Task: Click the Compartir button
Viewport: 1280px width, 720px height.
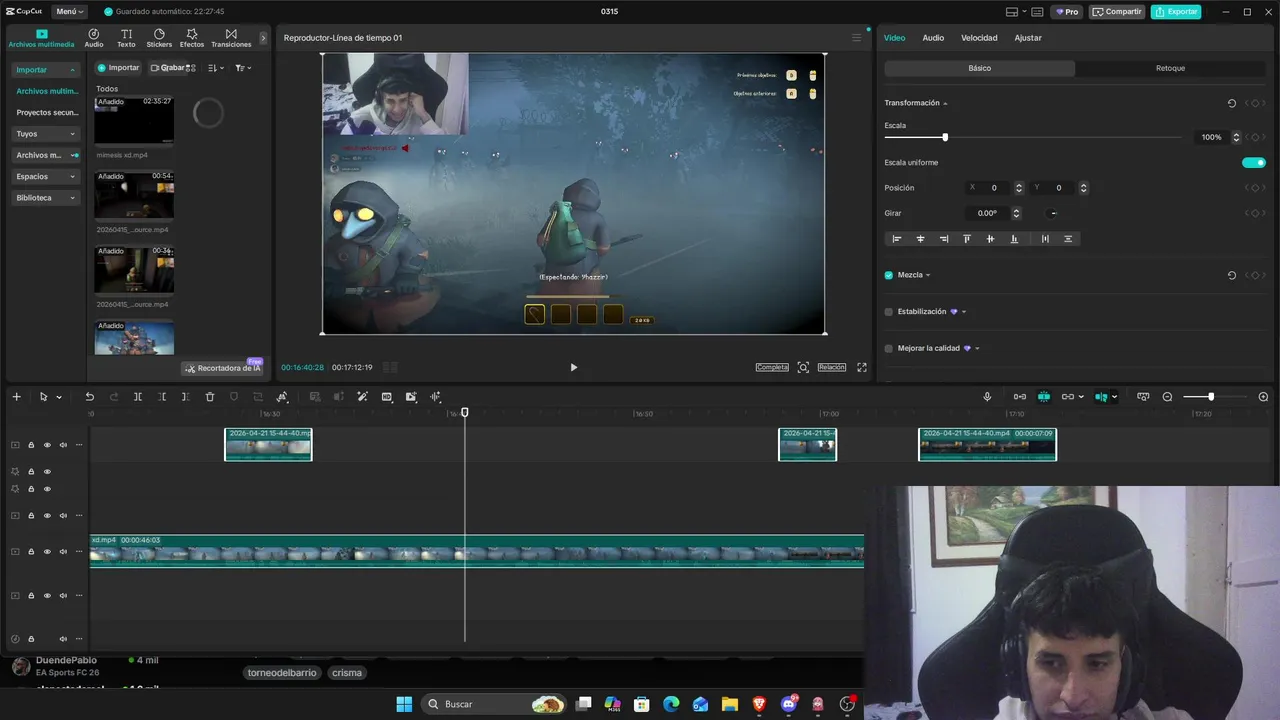Action: [x=1117, y=12]
